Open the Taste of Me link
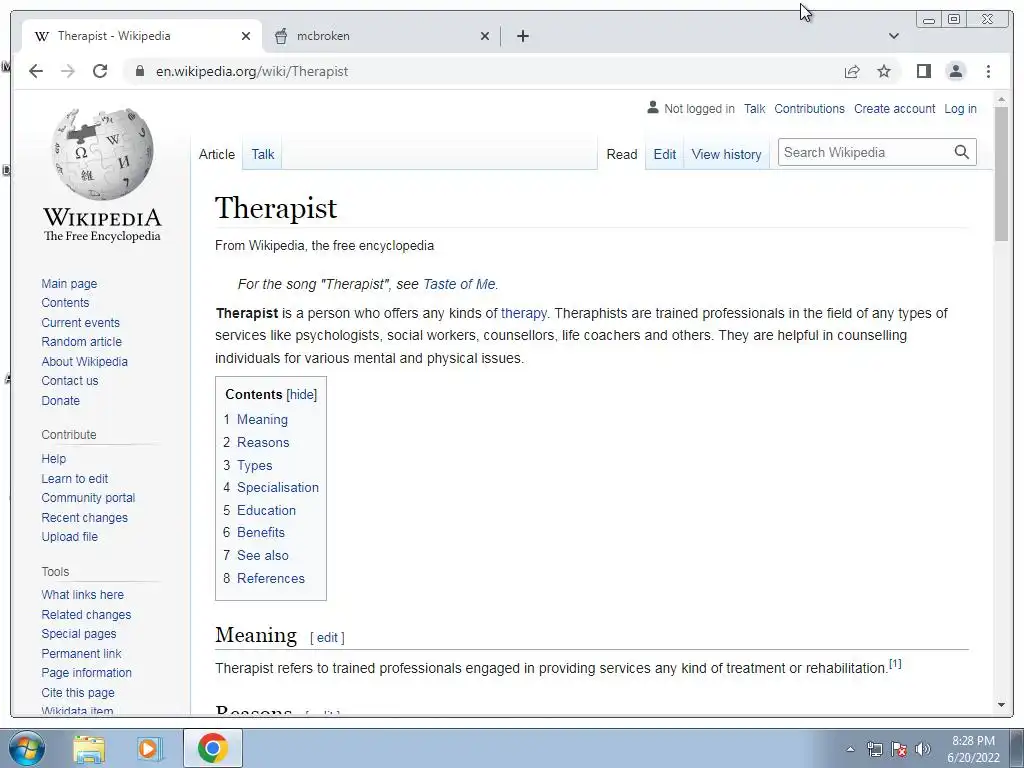Viewport: 1024px width, 768px height. point(459,284)
